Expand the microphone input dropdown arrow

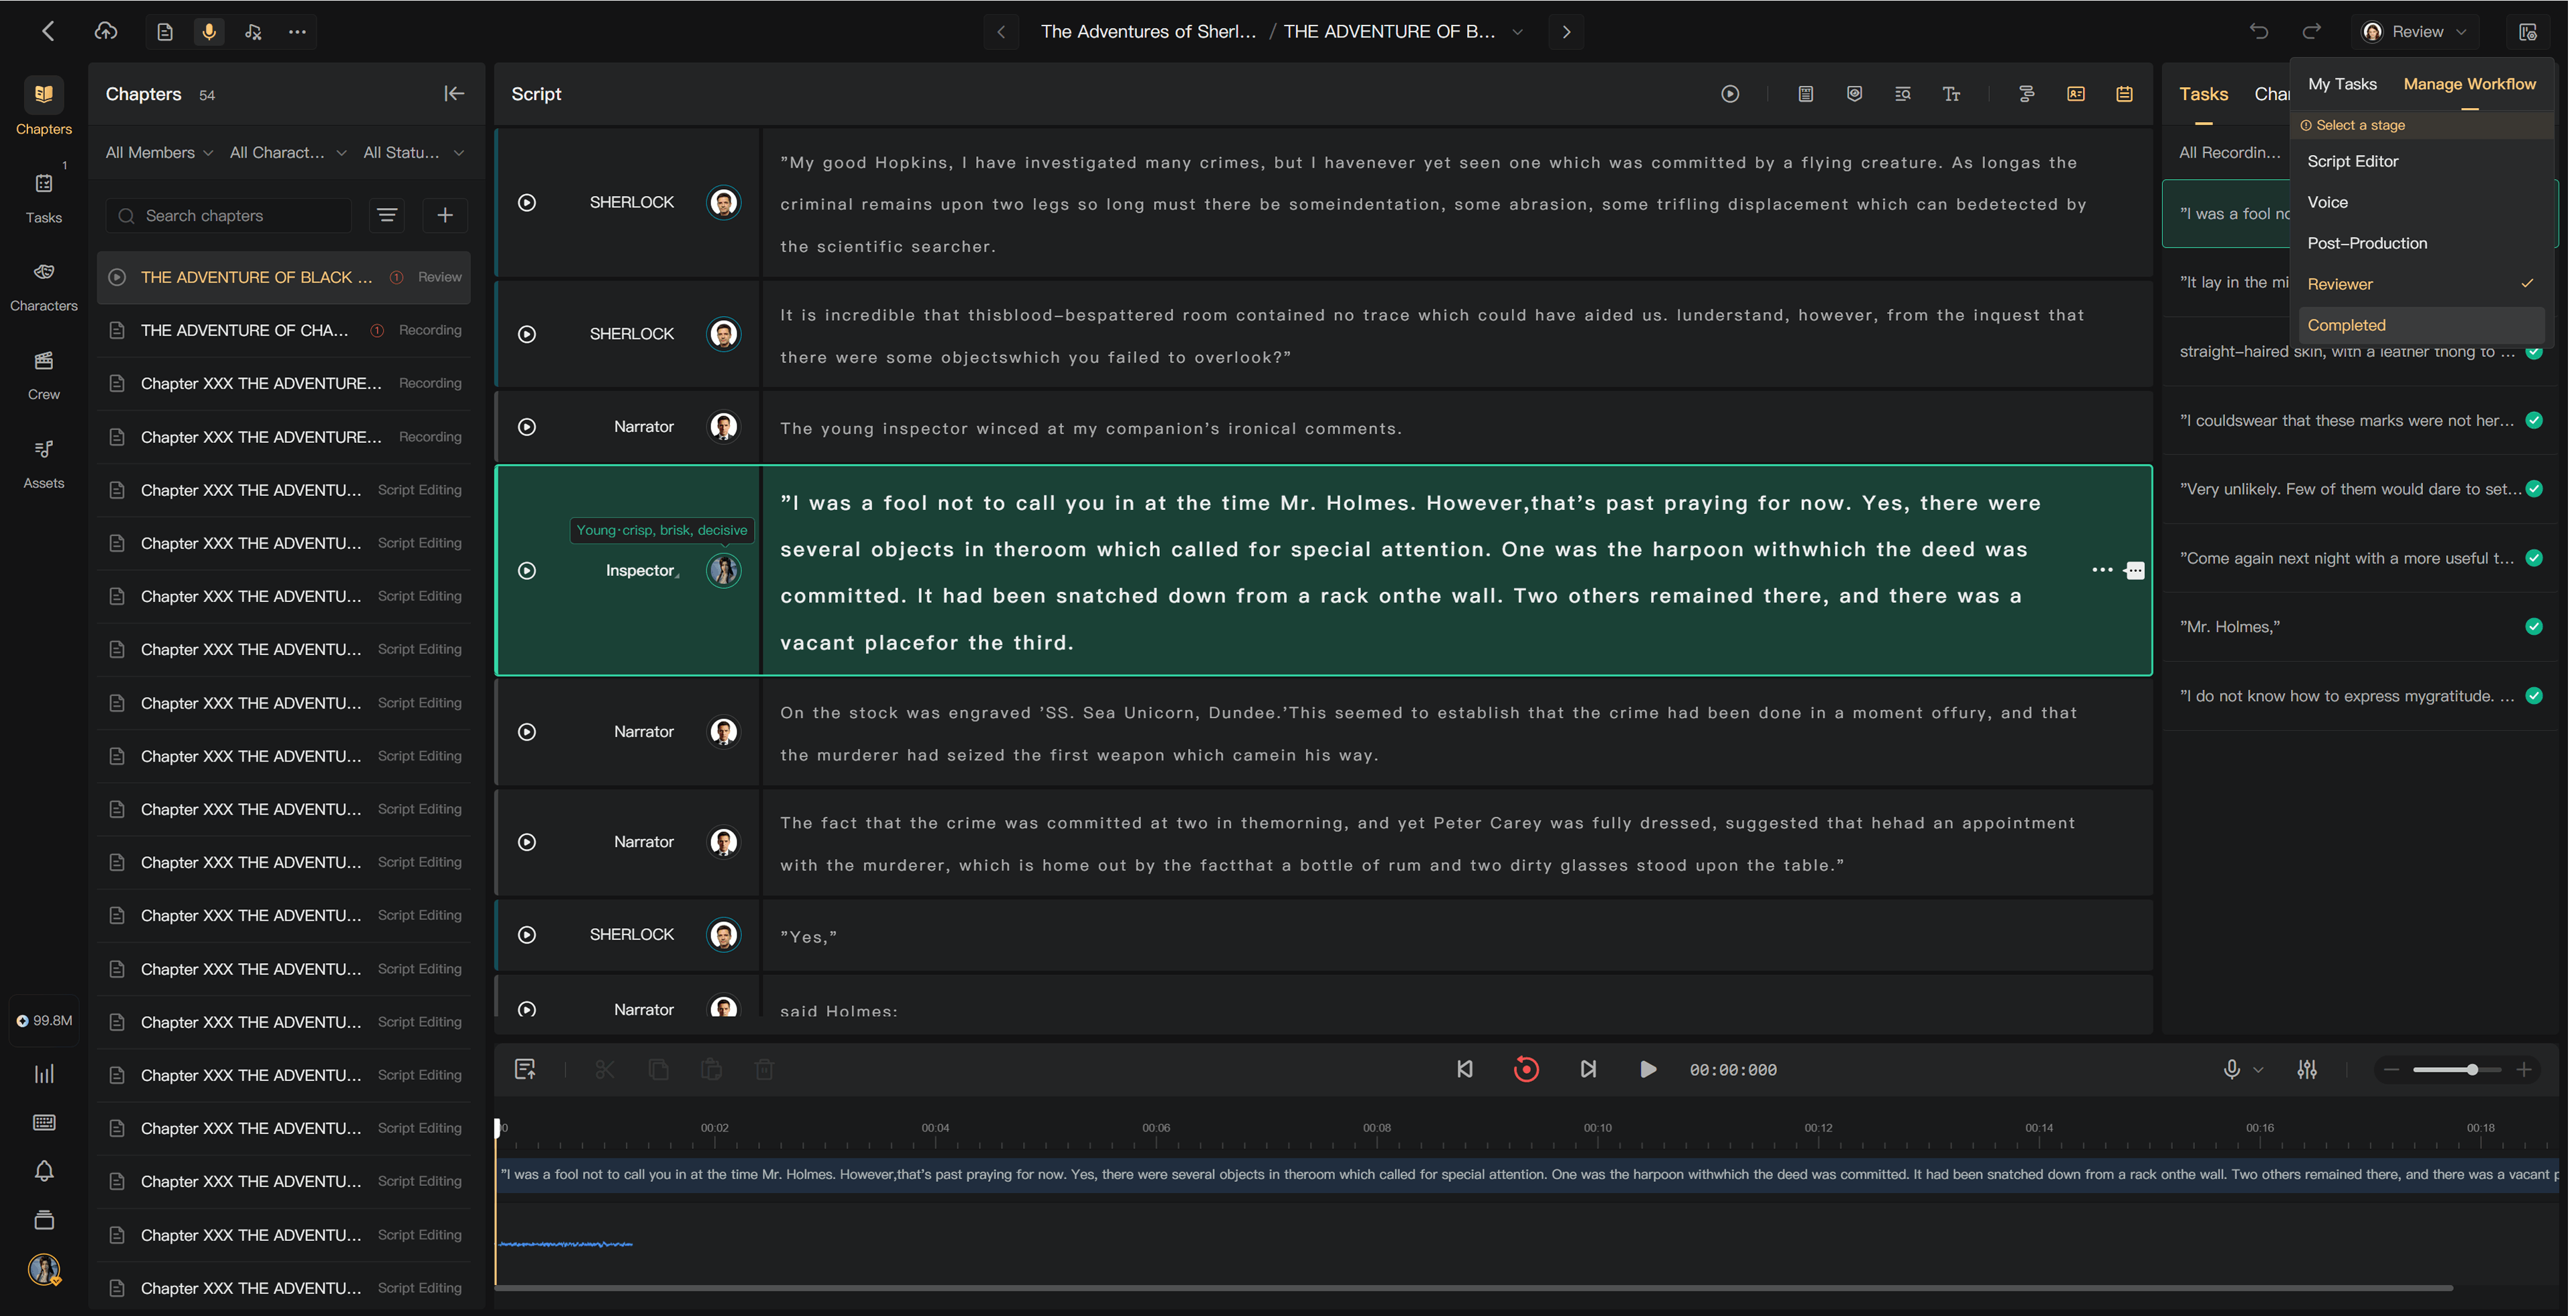[2258, 1069]
